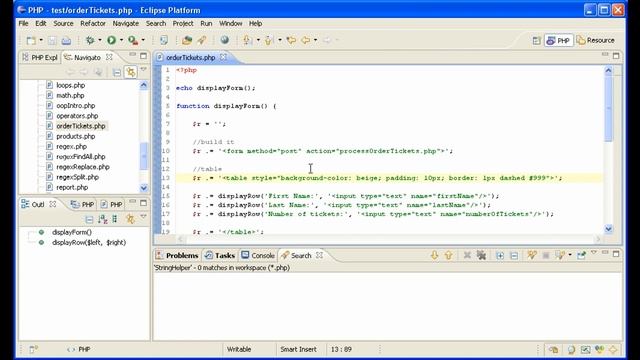640x360 pixels.
Task: Switch to the PHP Explorer tab
Action: (40, 58)
